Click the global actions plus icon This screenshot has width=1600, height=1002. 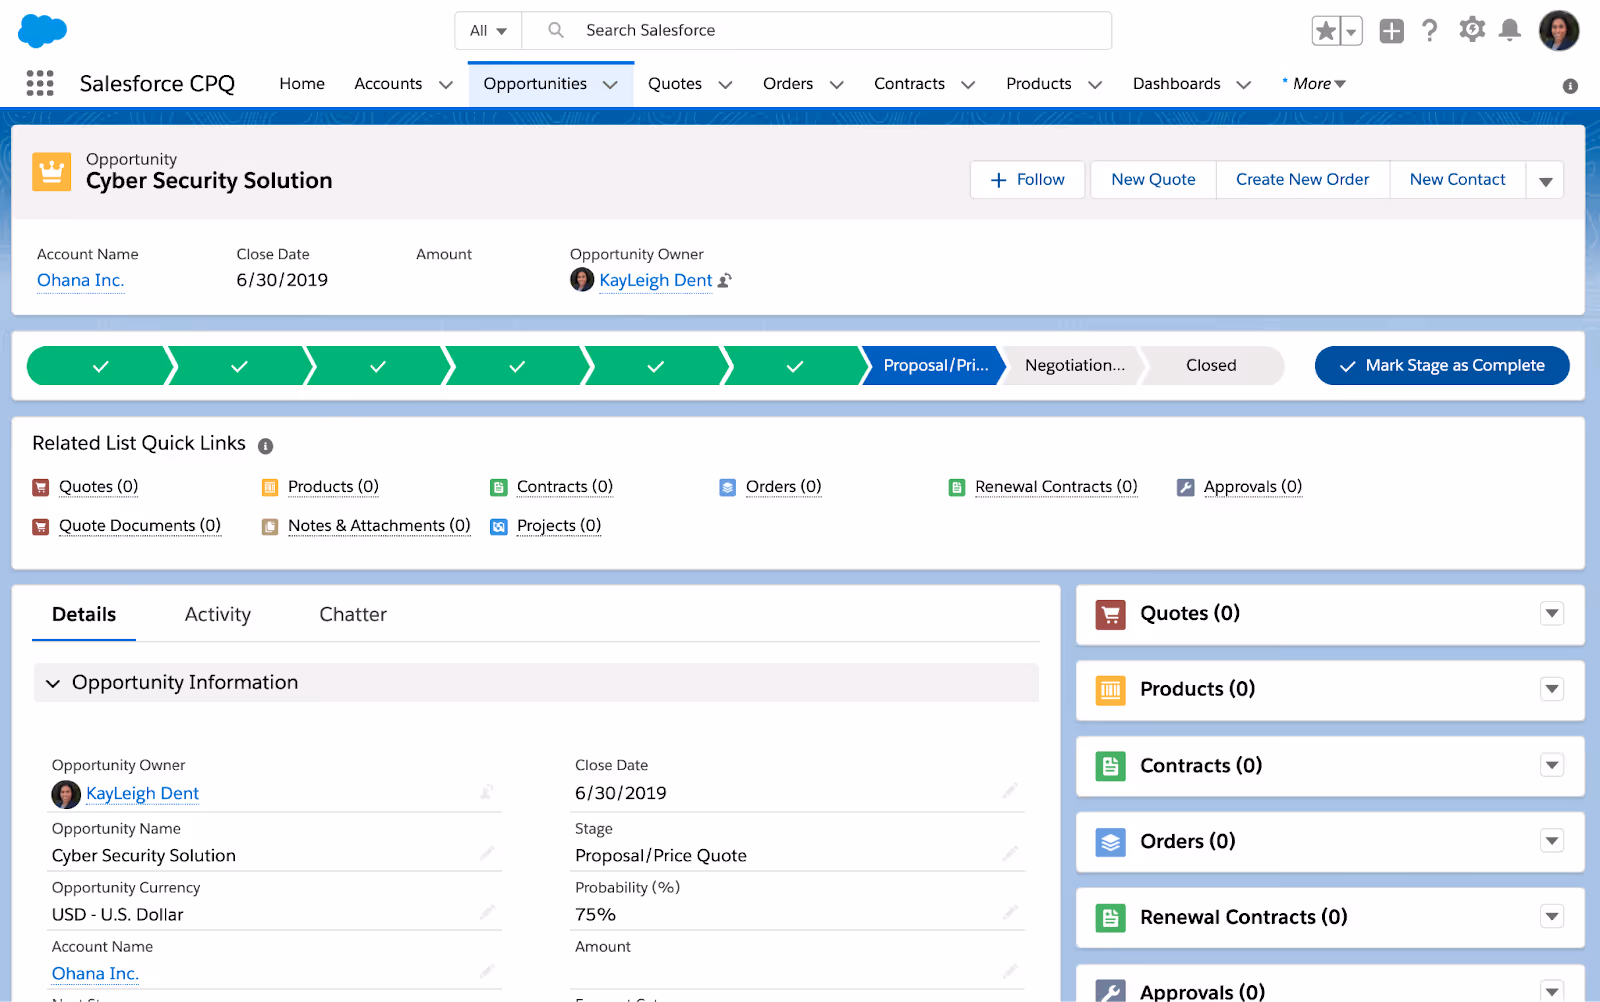(x=1391, y=31)
